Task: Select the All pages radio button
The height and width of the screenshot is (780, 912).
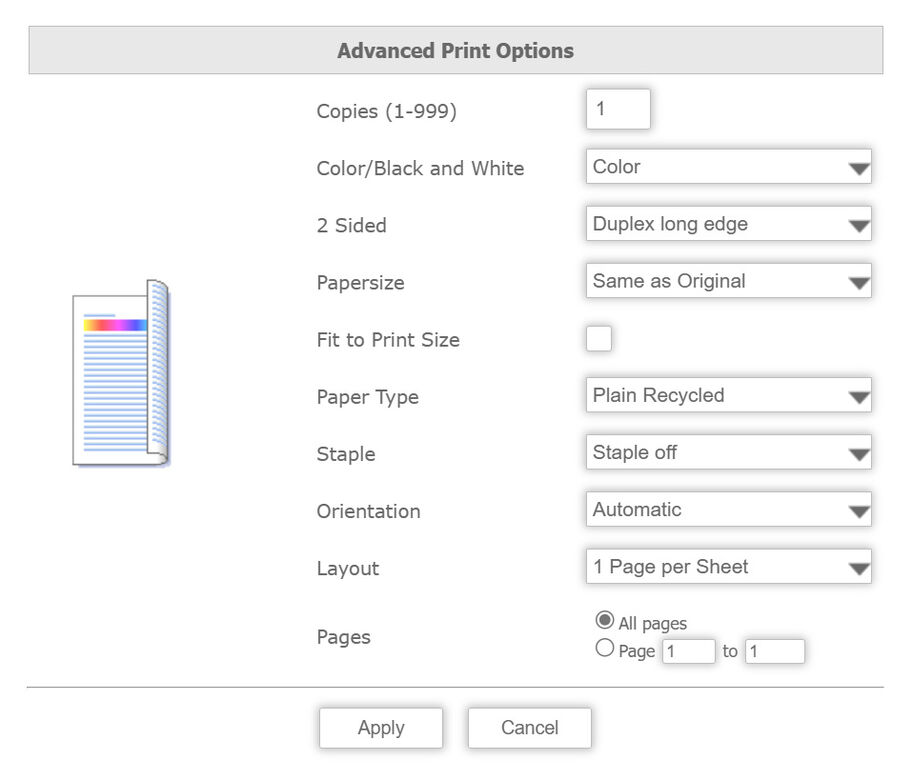Action: click(x=604, y=621)
